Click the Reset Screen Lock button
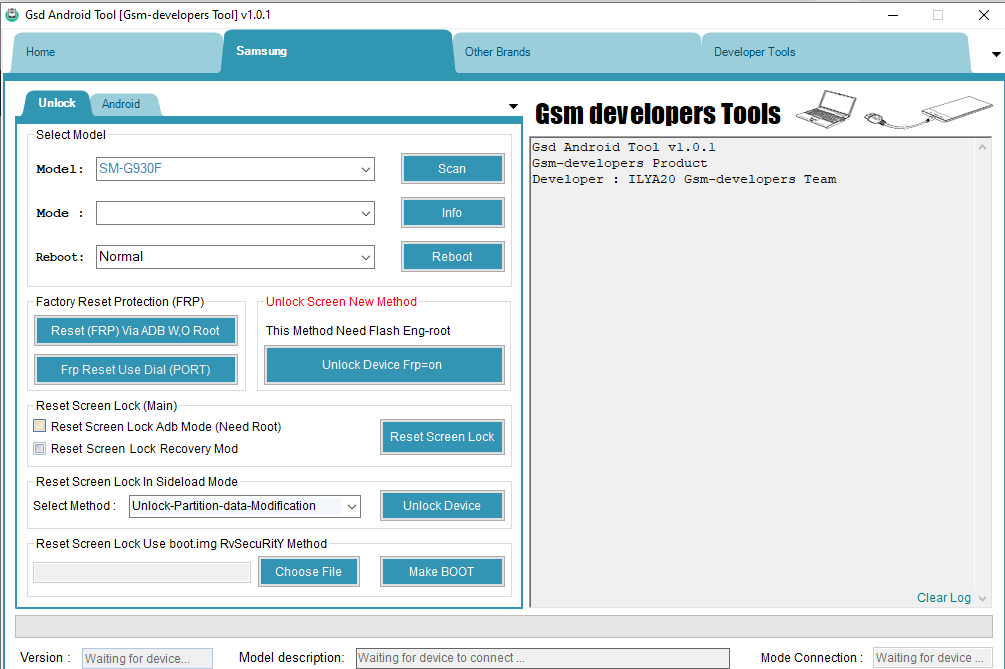 442,436
